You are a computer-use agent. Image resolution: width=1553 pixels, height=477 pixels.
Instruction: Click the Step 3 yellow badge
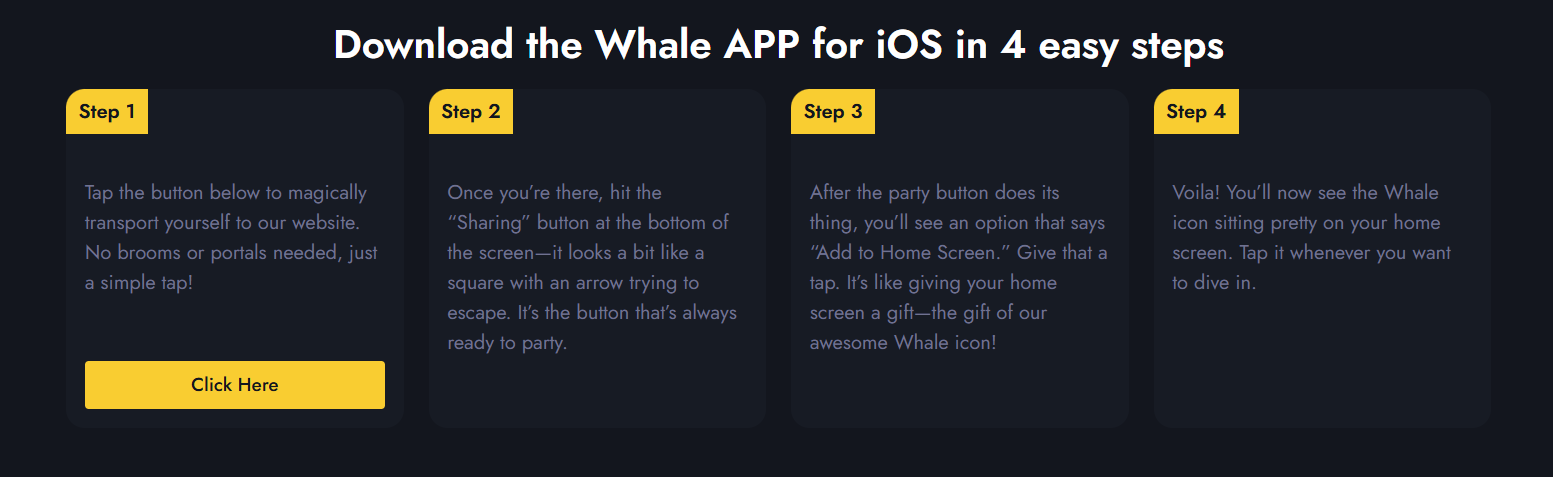(832, 112)
